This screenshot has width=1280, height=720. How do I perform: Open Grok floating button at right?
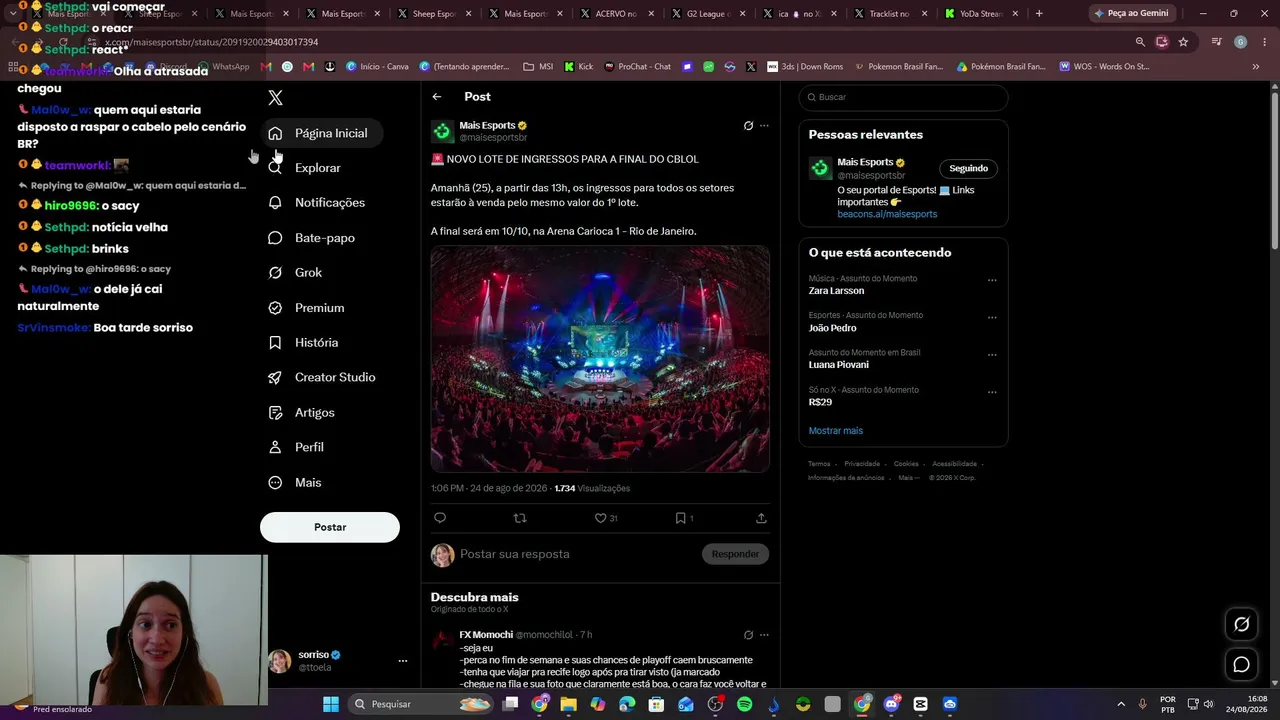[1241, 624]
